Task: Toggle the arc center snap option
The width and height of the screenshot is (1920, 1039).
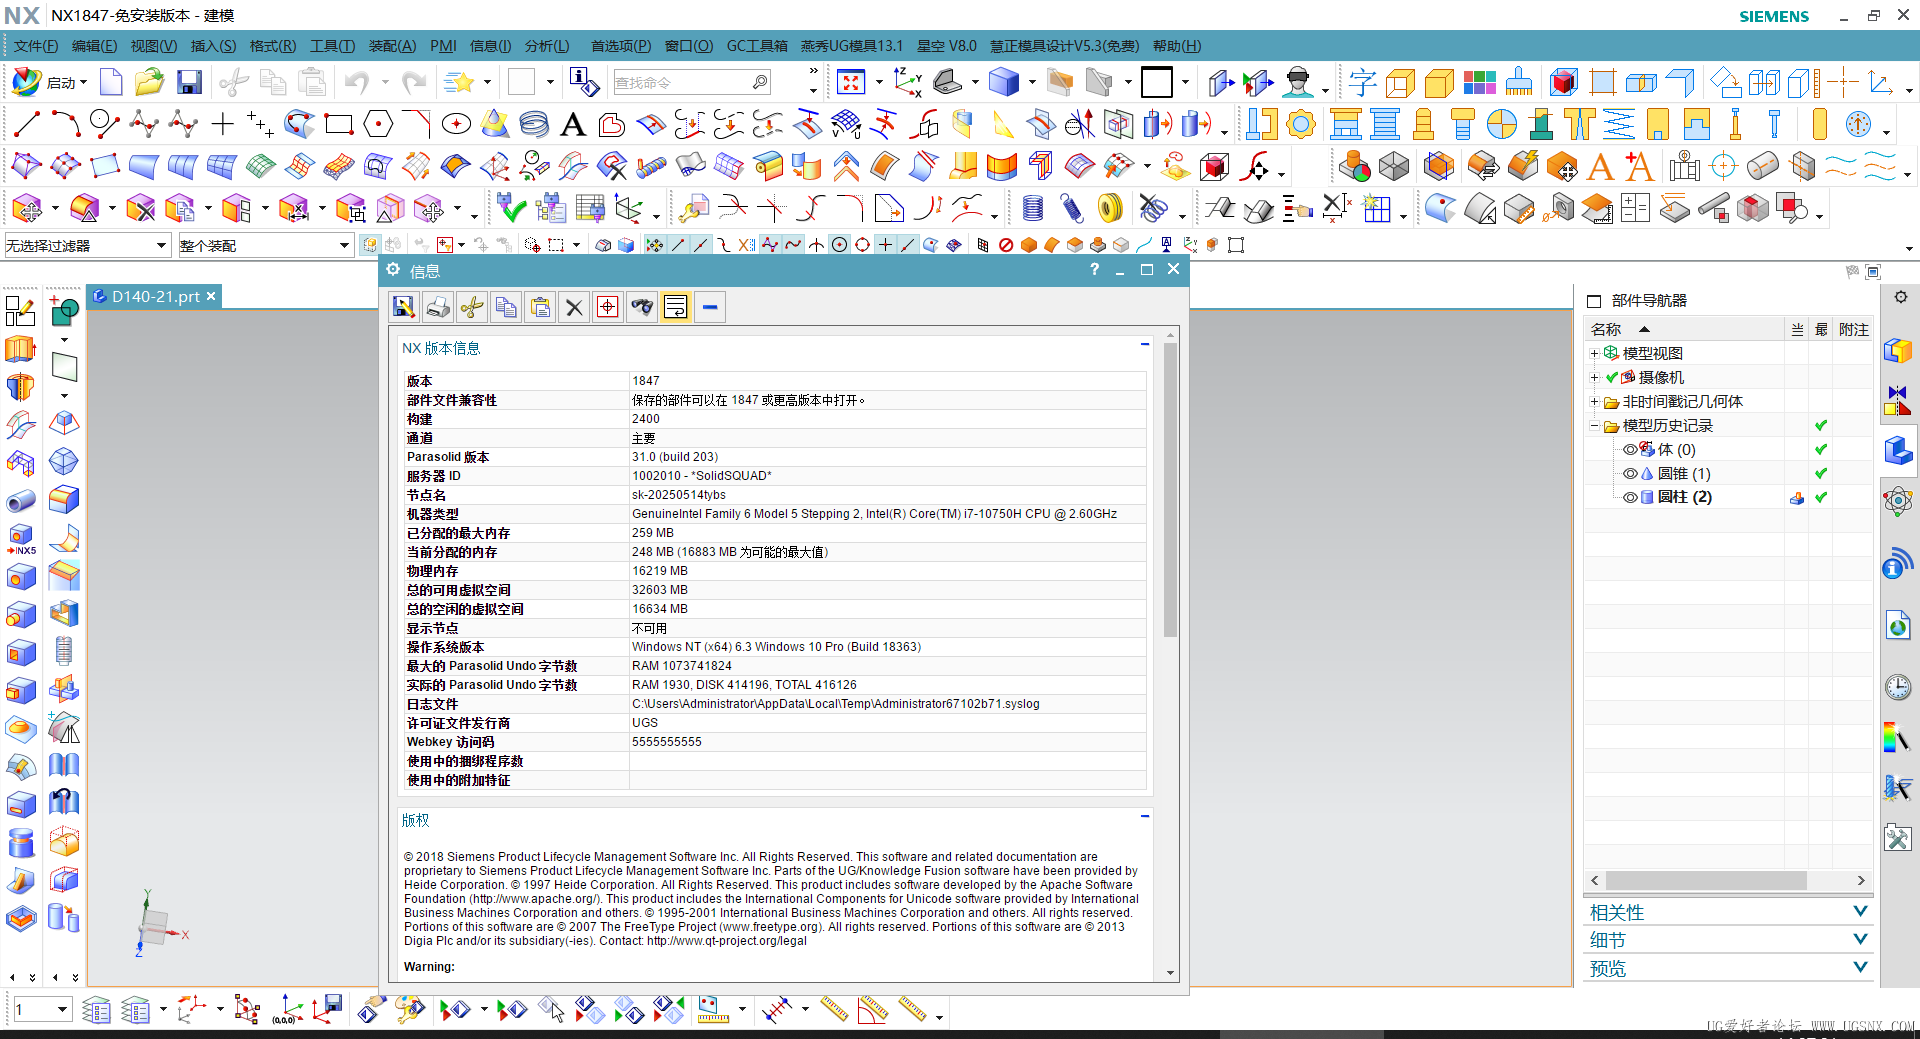Action: click(840, 245)
